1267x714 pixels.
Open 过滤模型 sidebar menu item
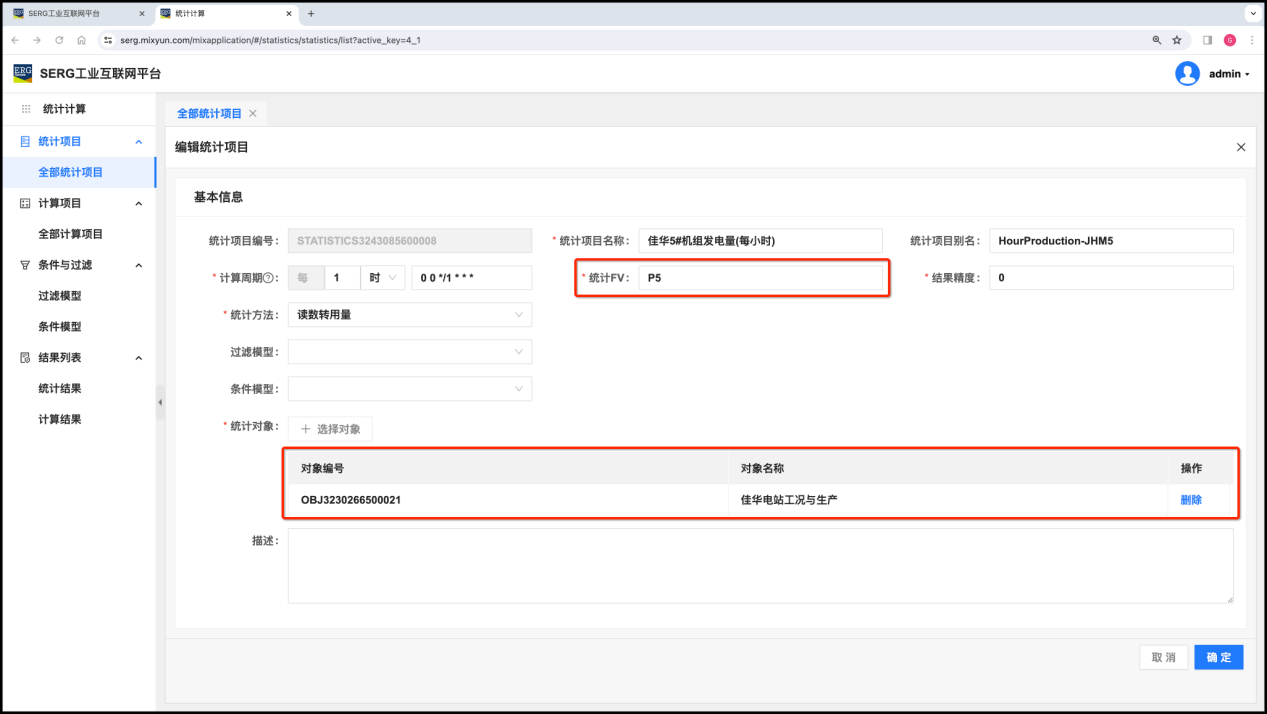coord(60,296)
